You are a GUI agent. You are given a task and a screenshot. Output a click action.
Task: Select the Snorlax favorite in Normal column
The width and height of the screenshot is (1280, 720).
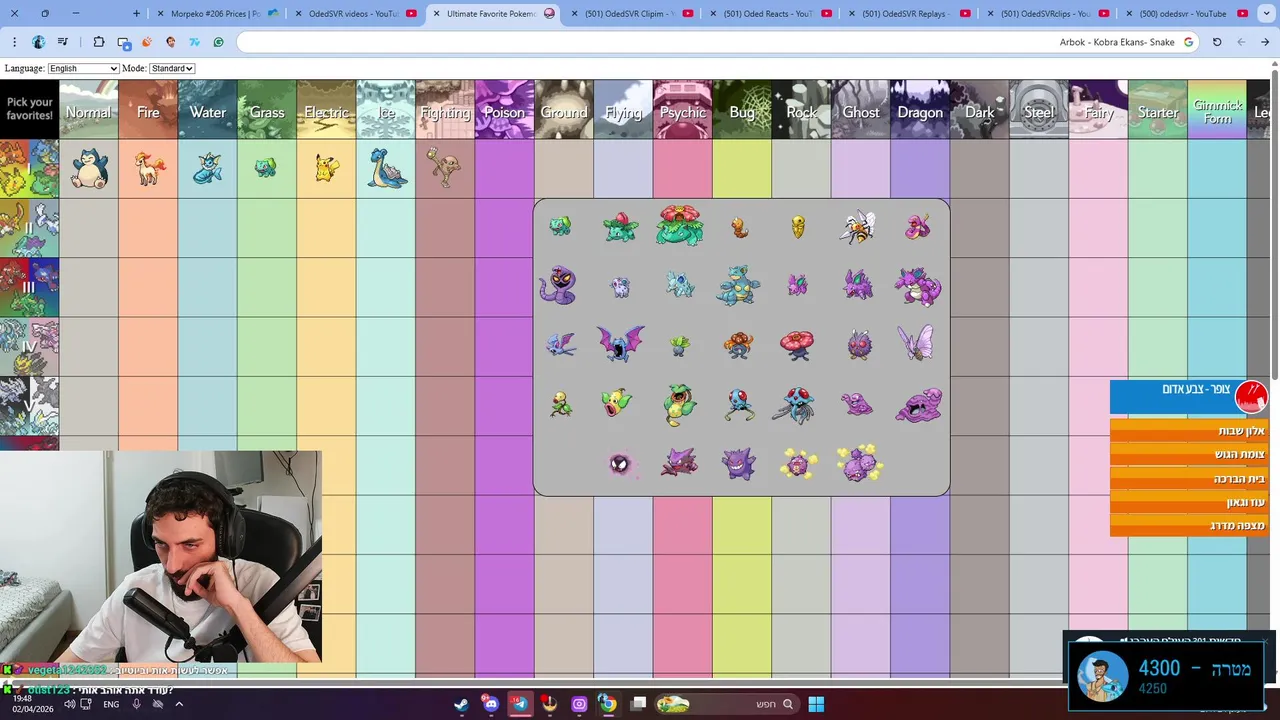(89, 168)
